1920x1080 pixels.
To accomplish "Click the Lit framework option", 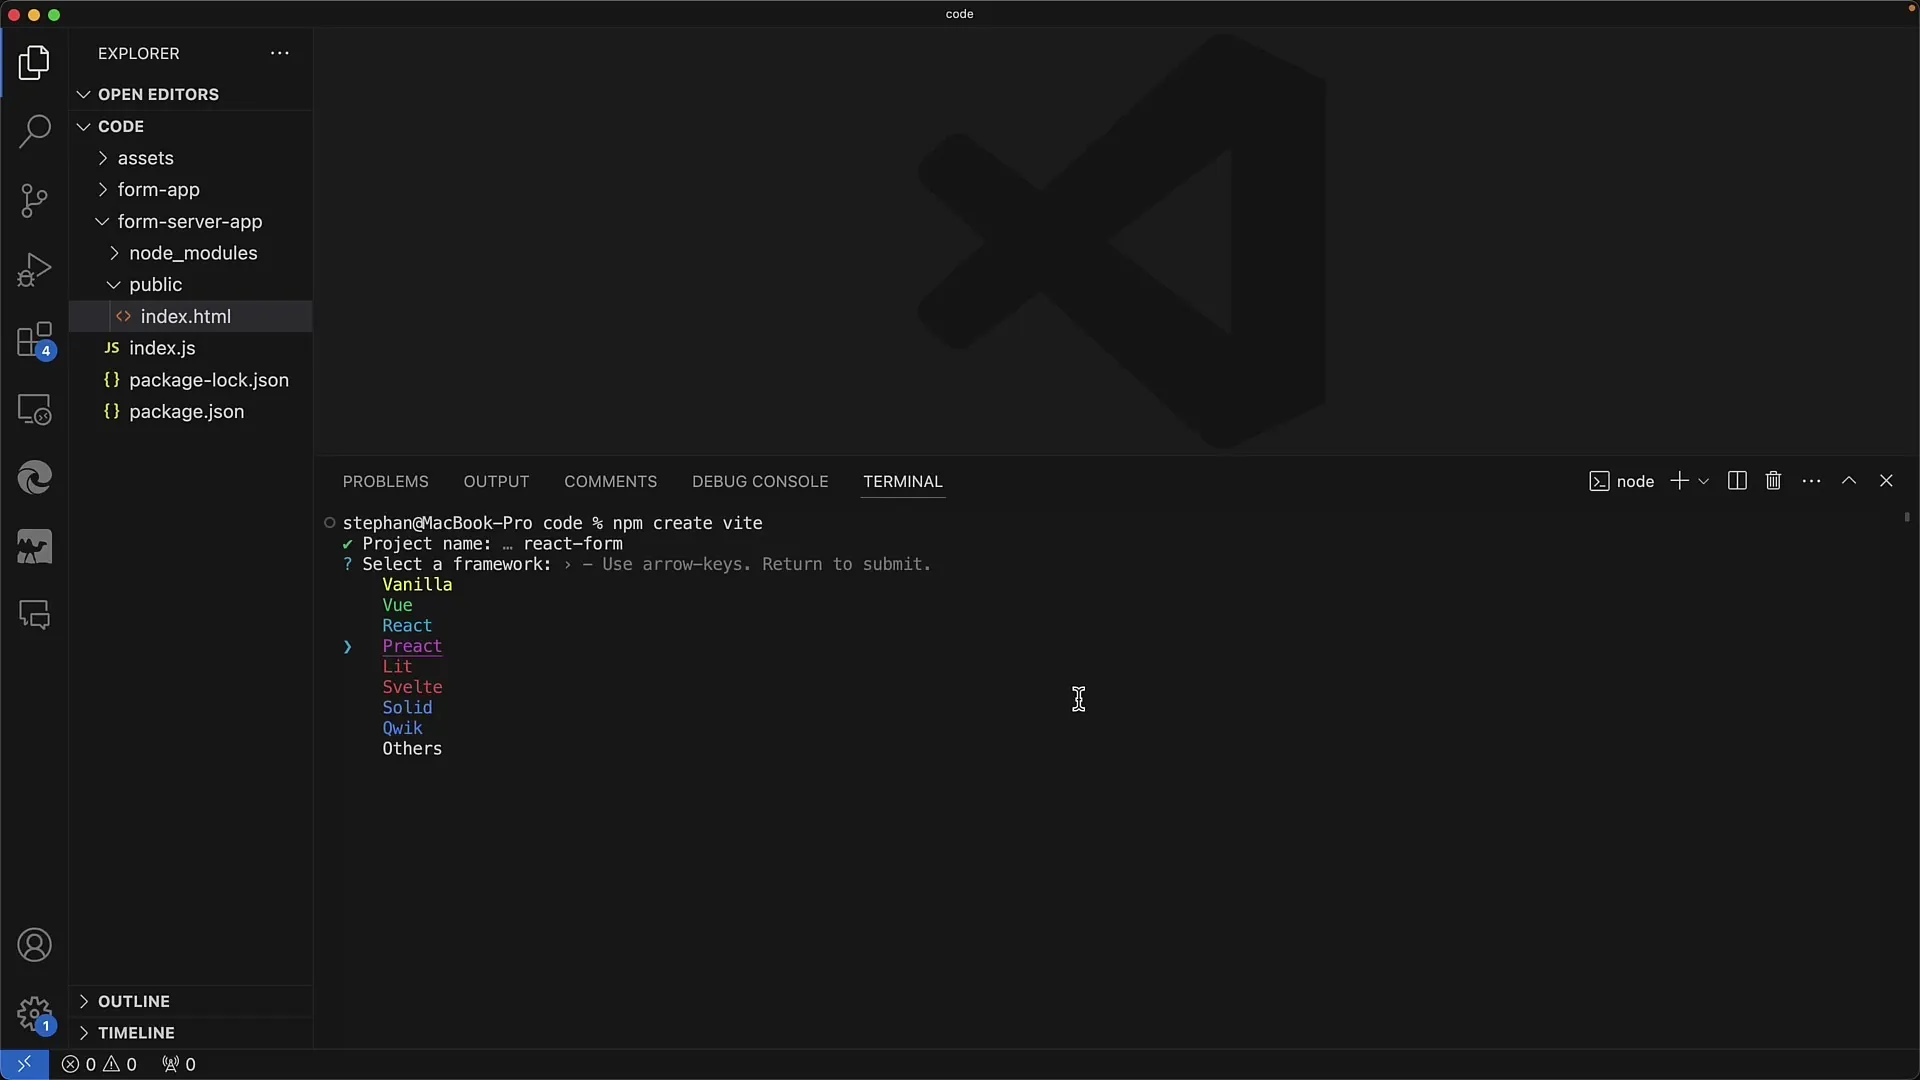I will point(397,667).
